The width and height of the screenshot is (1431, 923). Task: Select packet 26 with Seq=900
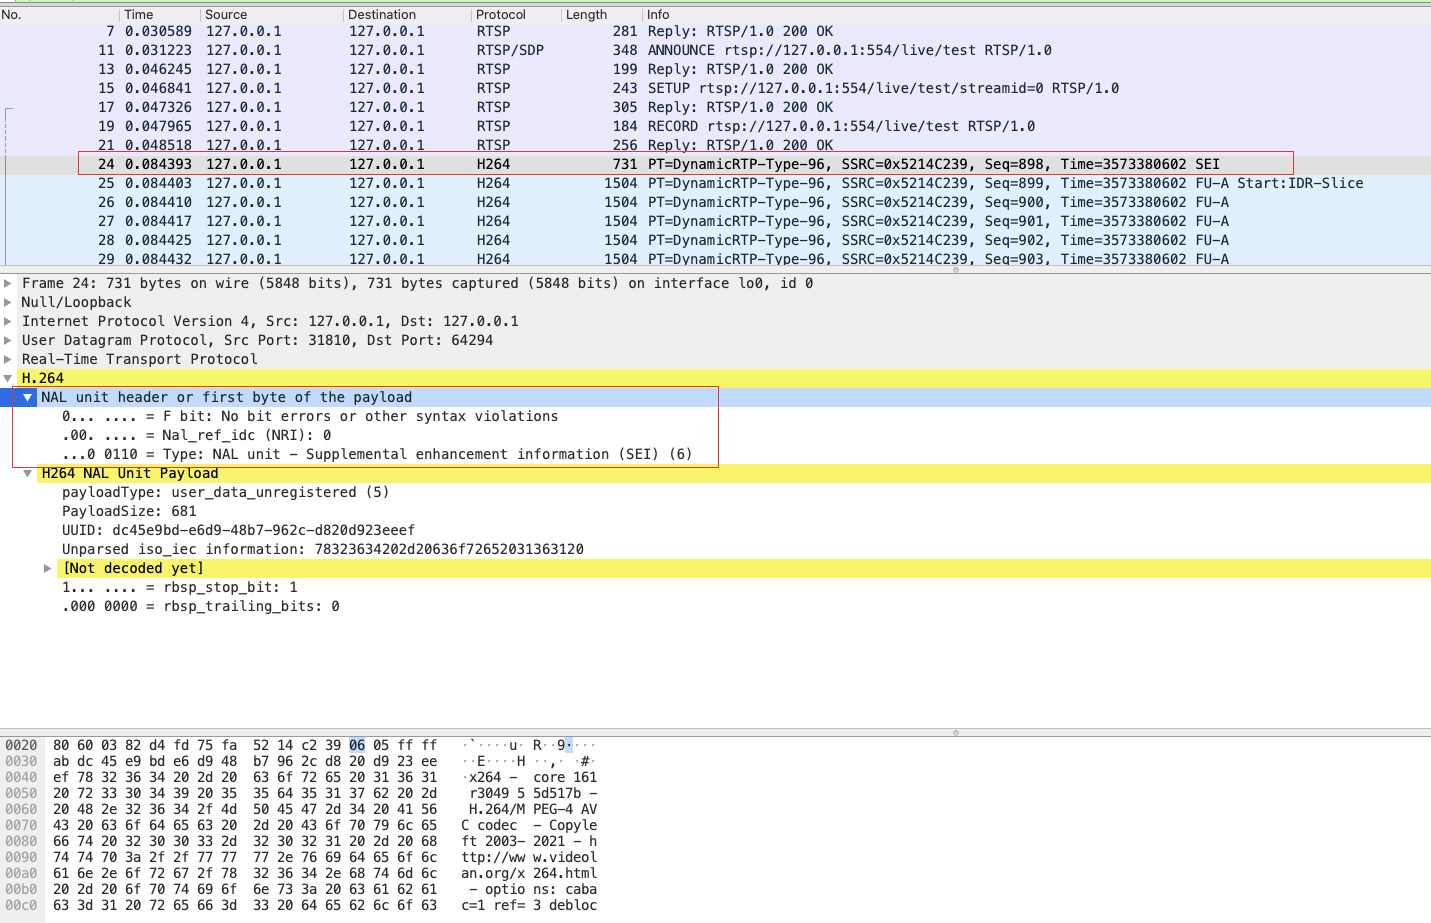(715, 202)
